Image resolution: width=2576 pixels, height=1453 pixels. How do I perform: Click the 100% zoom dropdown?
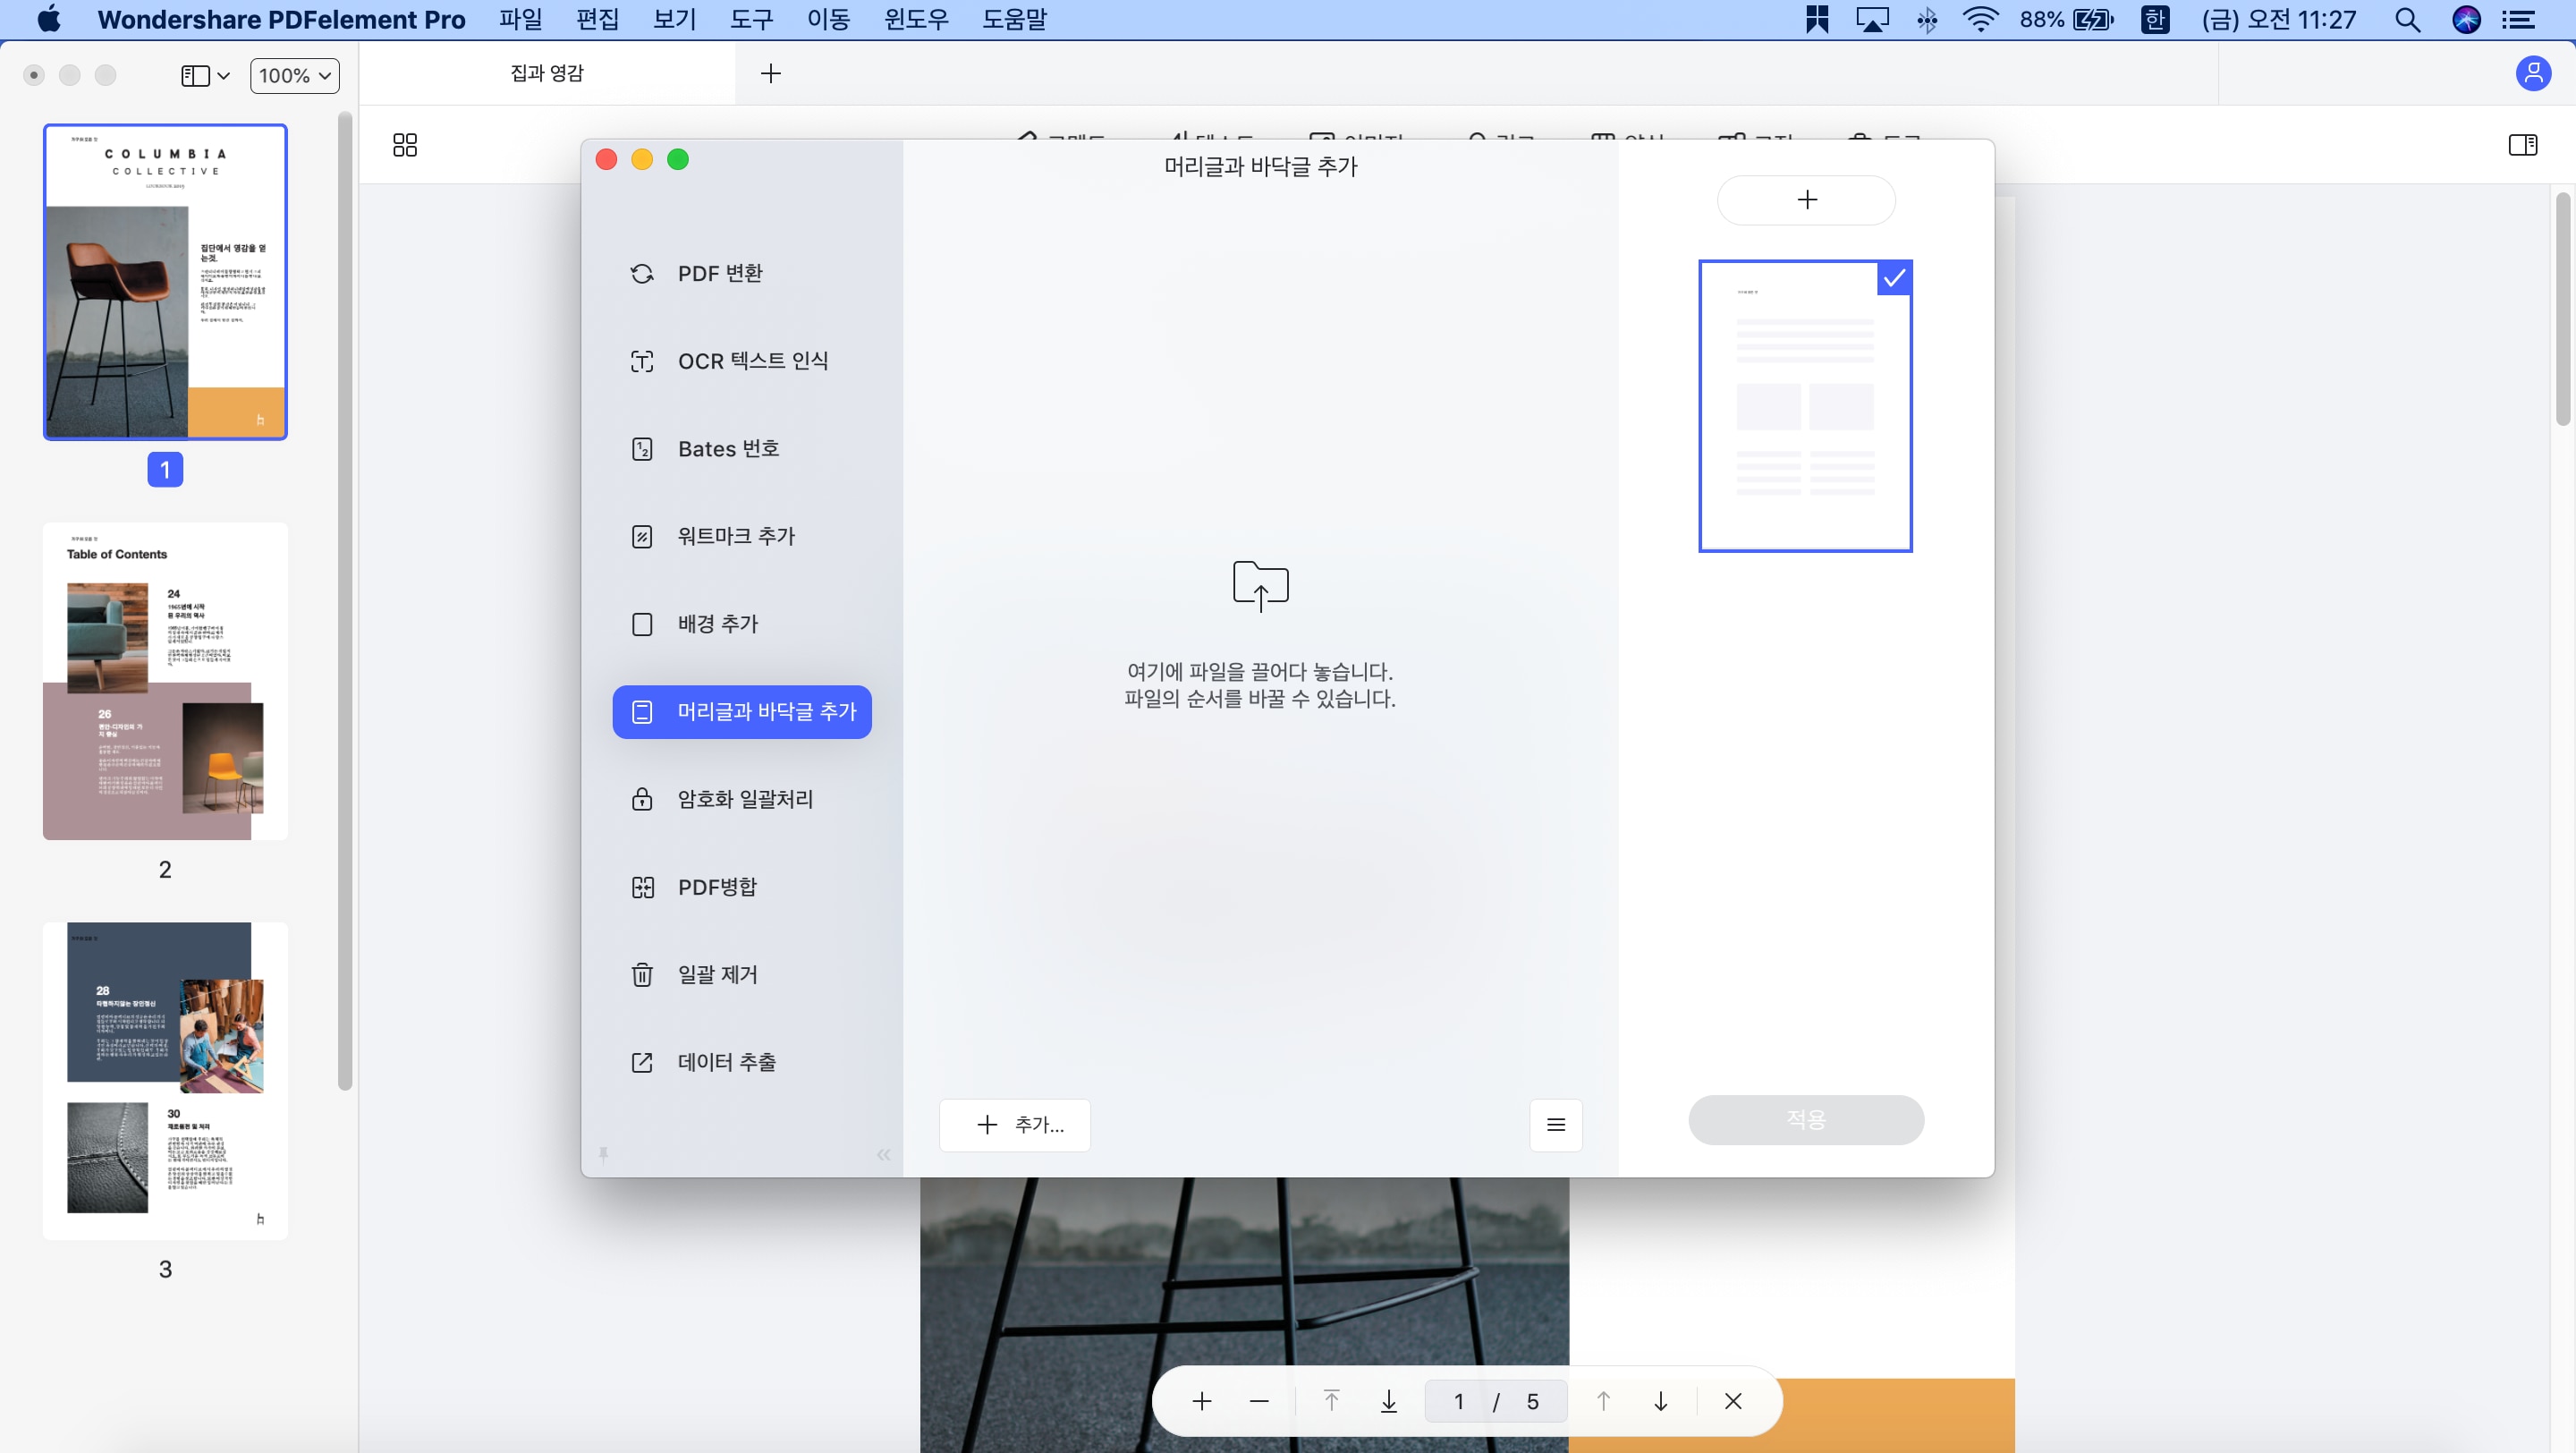[293, 74]
